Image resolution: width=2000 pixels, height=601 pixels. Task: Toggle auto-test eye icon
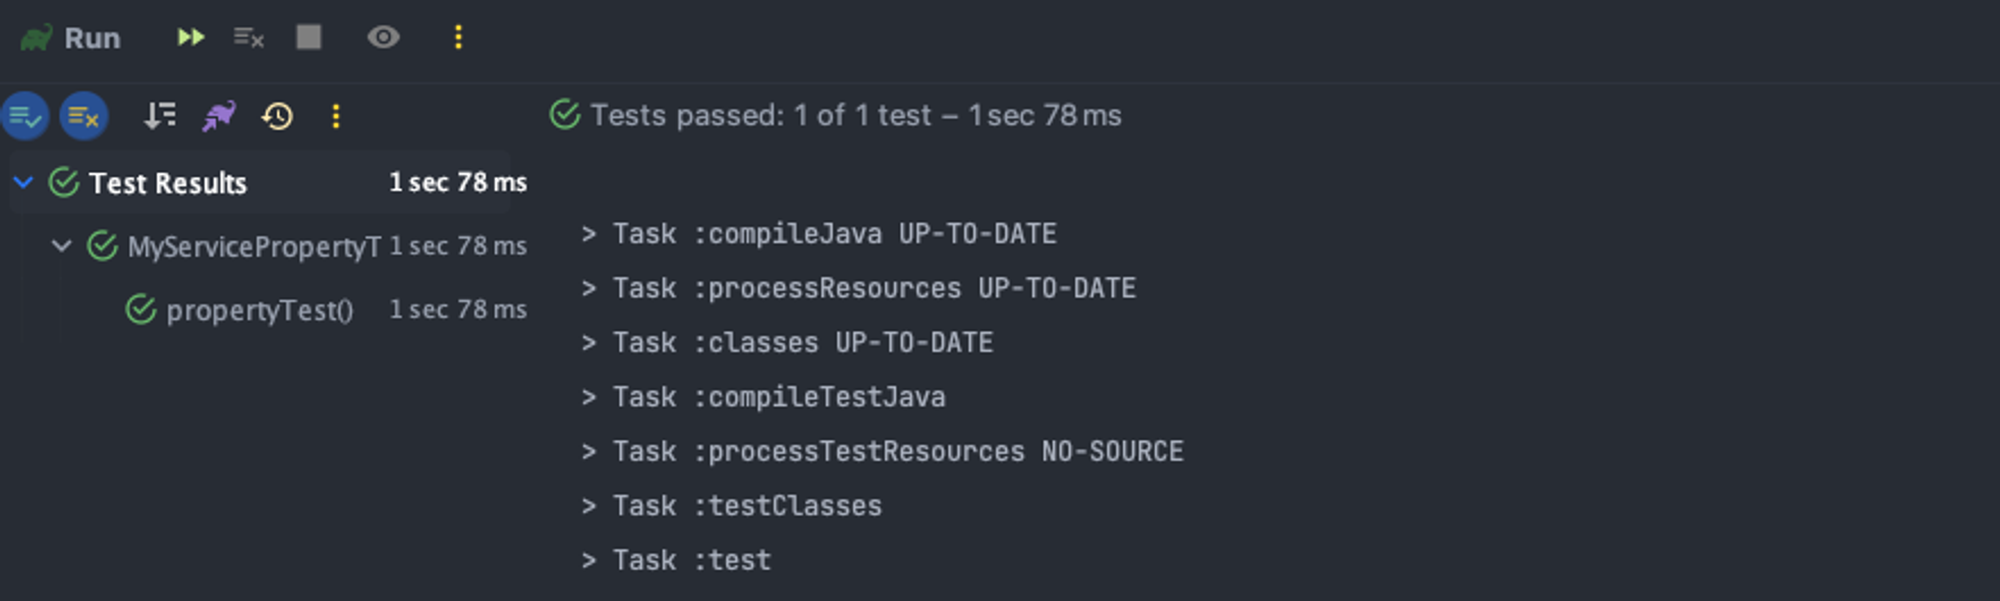[x=383, y=38]
